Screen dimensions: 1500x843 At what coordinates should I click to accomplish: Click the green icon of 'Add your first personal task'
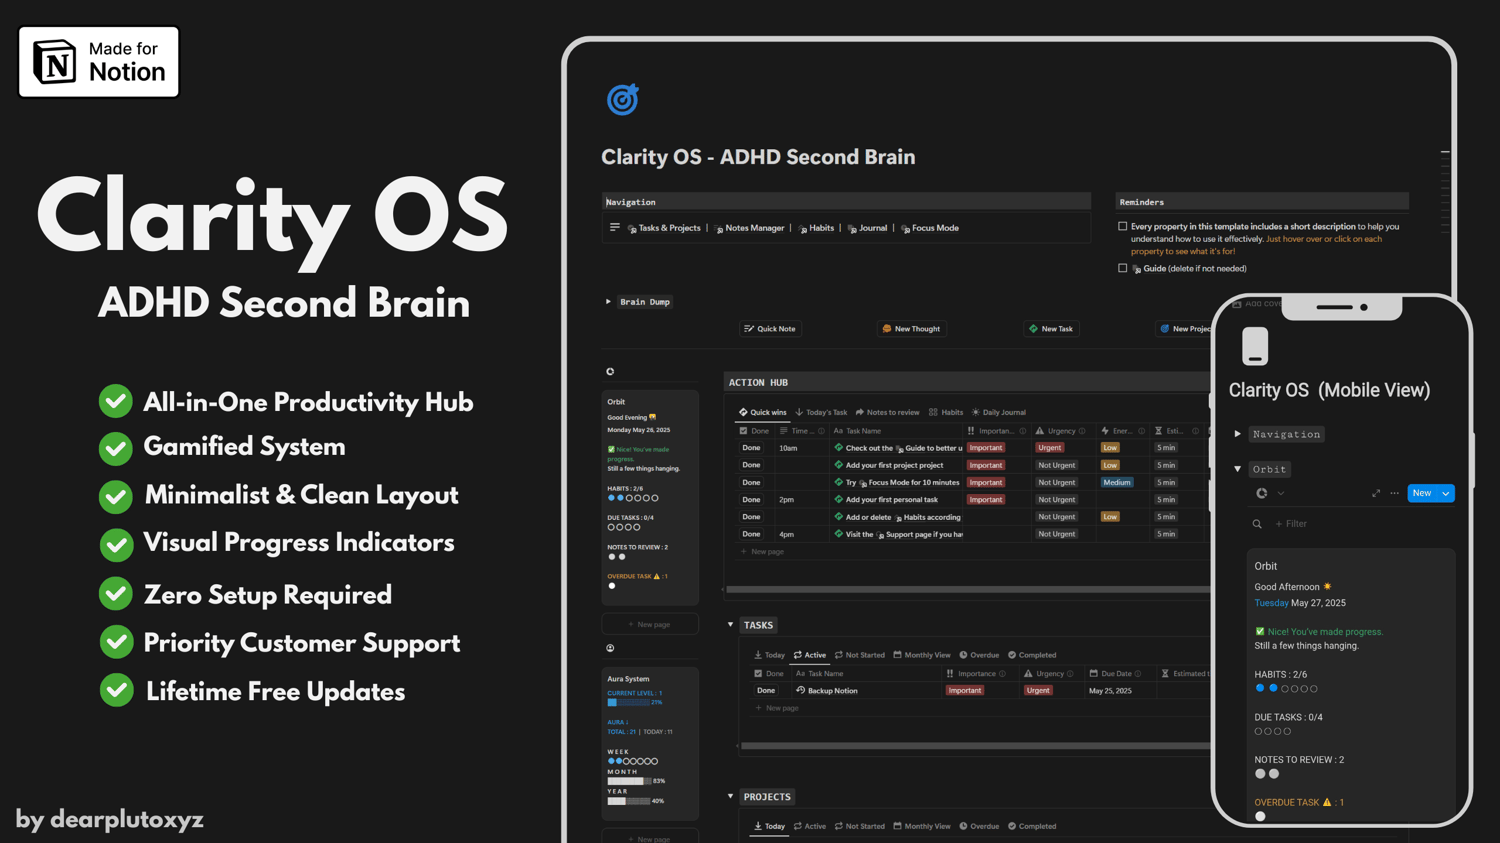838,499
